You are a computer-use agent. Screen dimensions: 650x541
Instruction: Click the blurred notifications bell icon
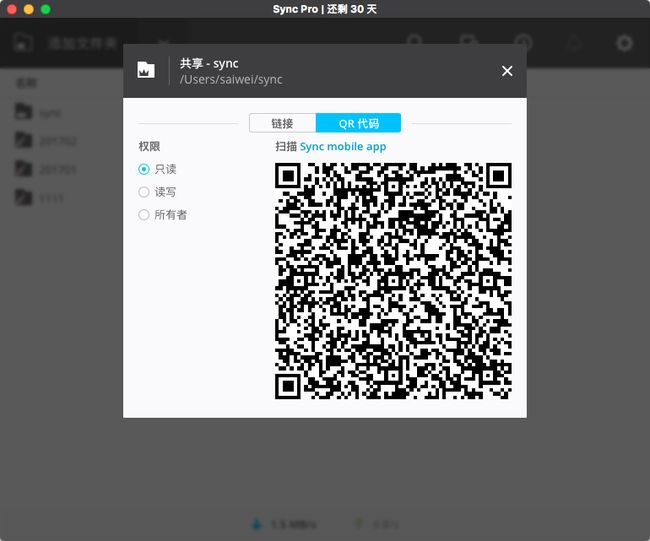(x=574, y=43)
